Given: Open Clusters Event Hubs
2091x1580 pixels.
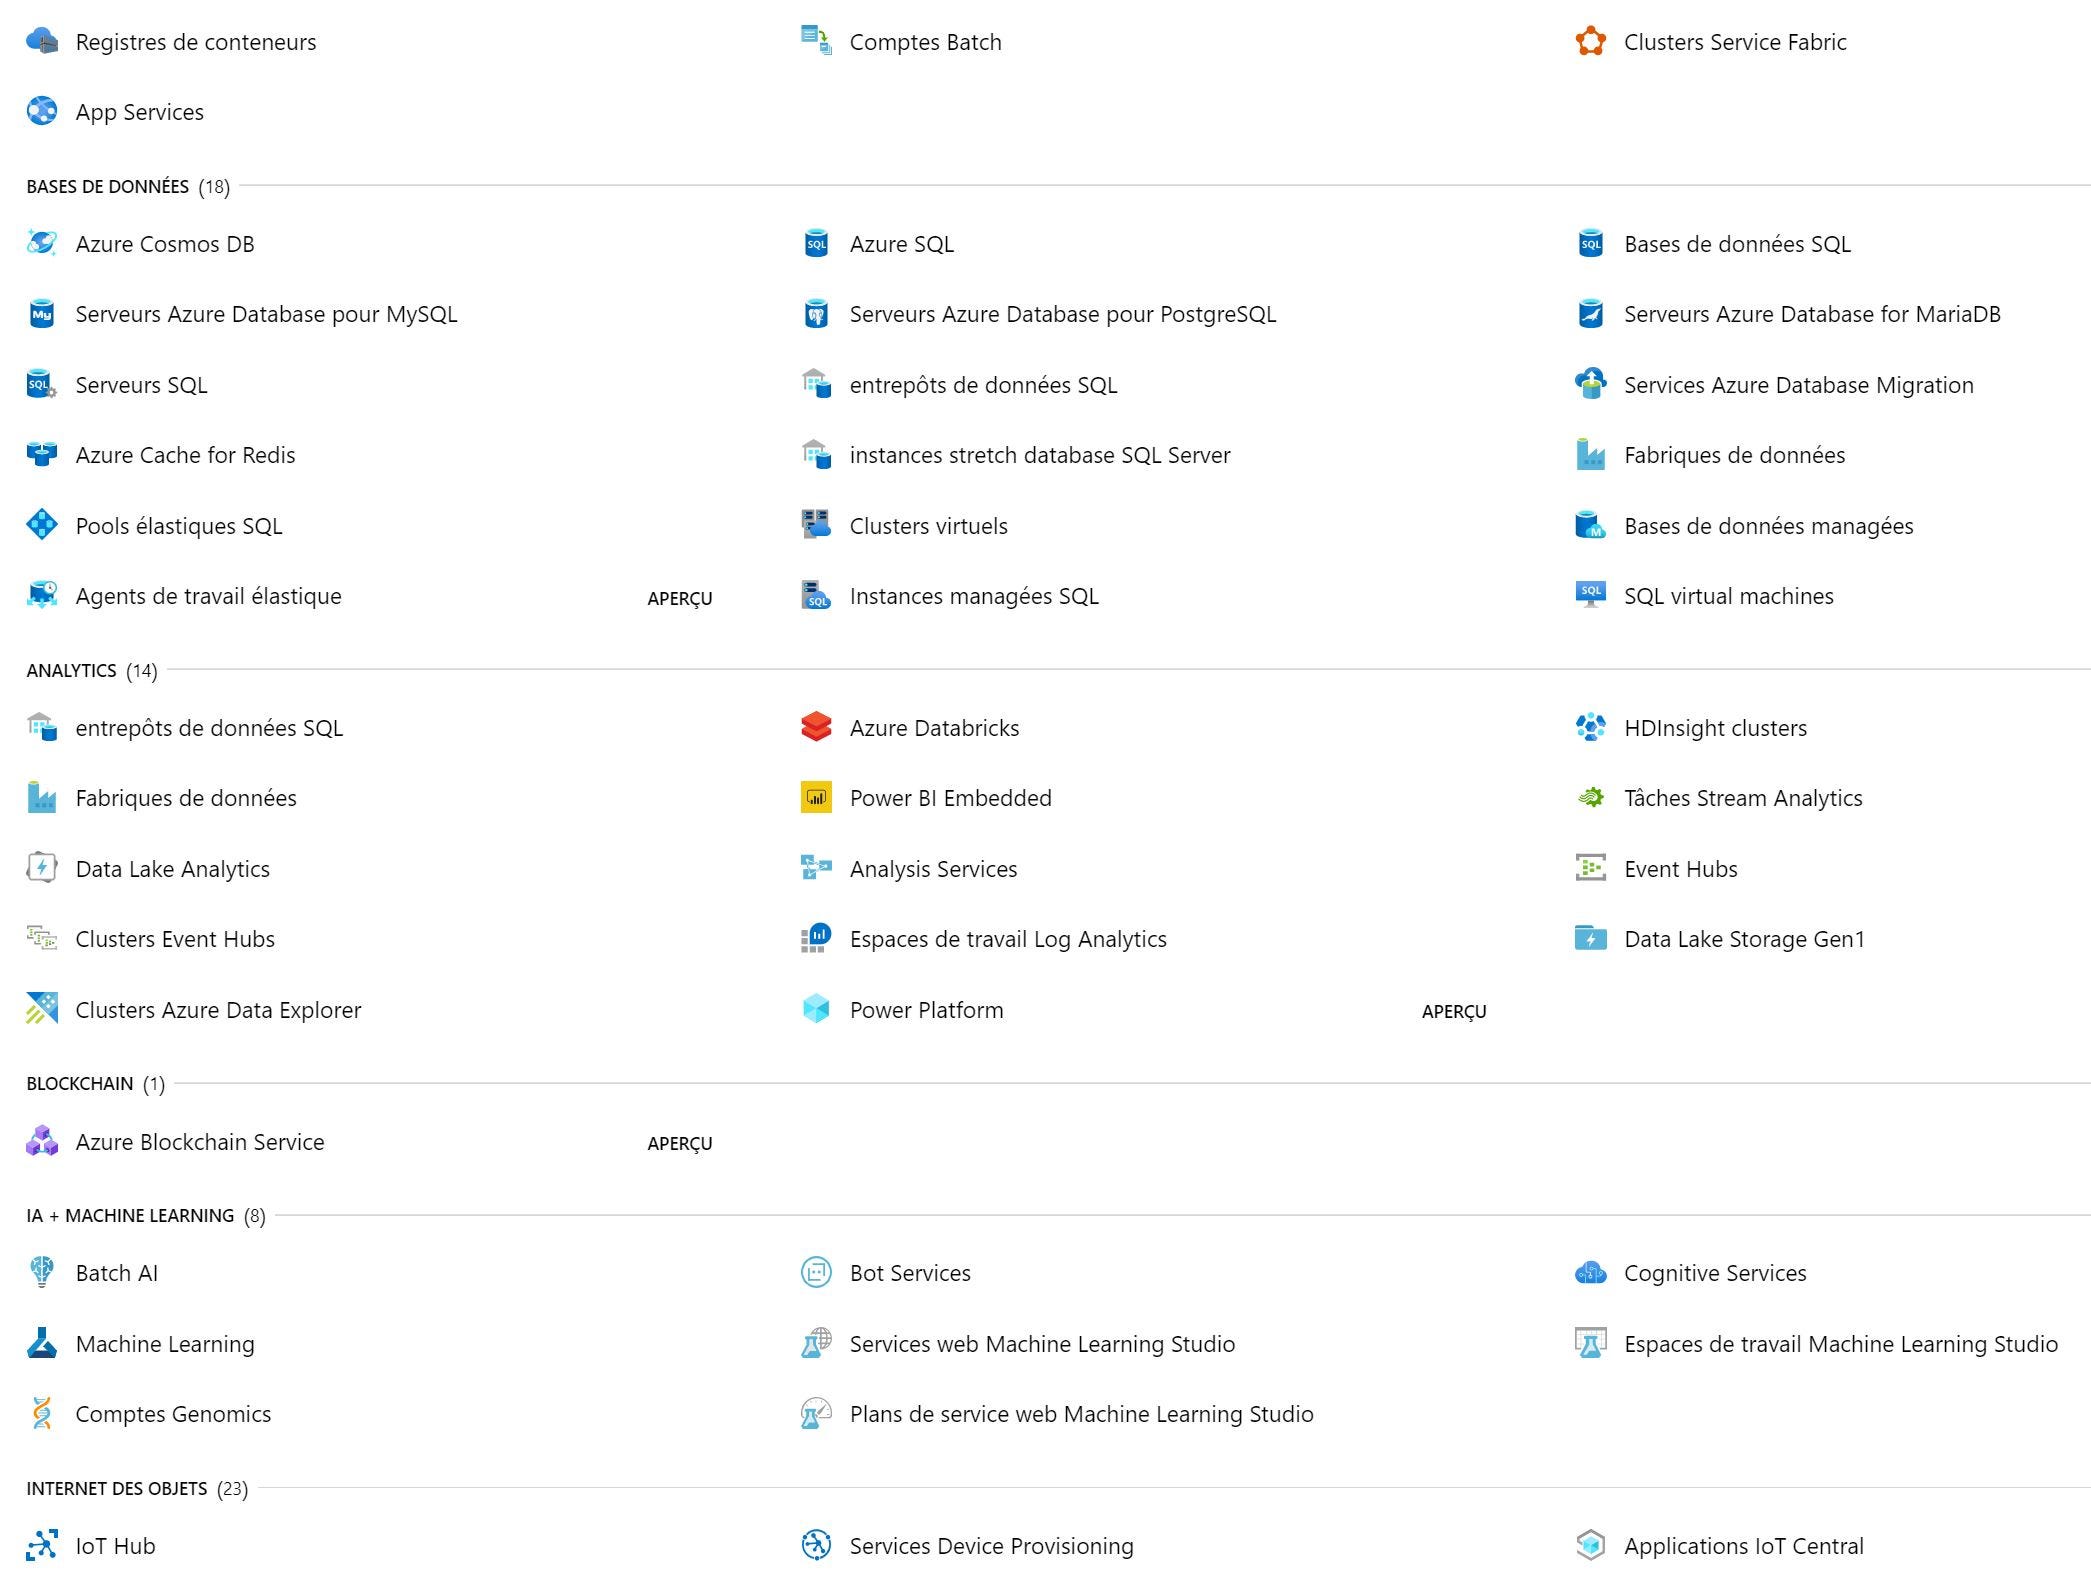Looking at the screenshot, I should pos(175,939).
